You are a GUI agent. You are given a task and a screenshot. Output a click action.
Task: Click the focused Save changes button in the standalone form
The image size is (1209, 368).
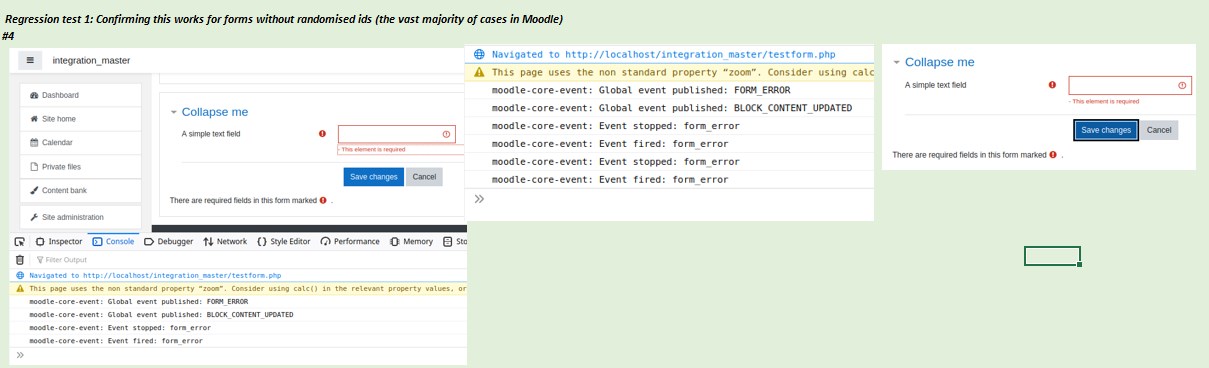(x=1106, y=130)
